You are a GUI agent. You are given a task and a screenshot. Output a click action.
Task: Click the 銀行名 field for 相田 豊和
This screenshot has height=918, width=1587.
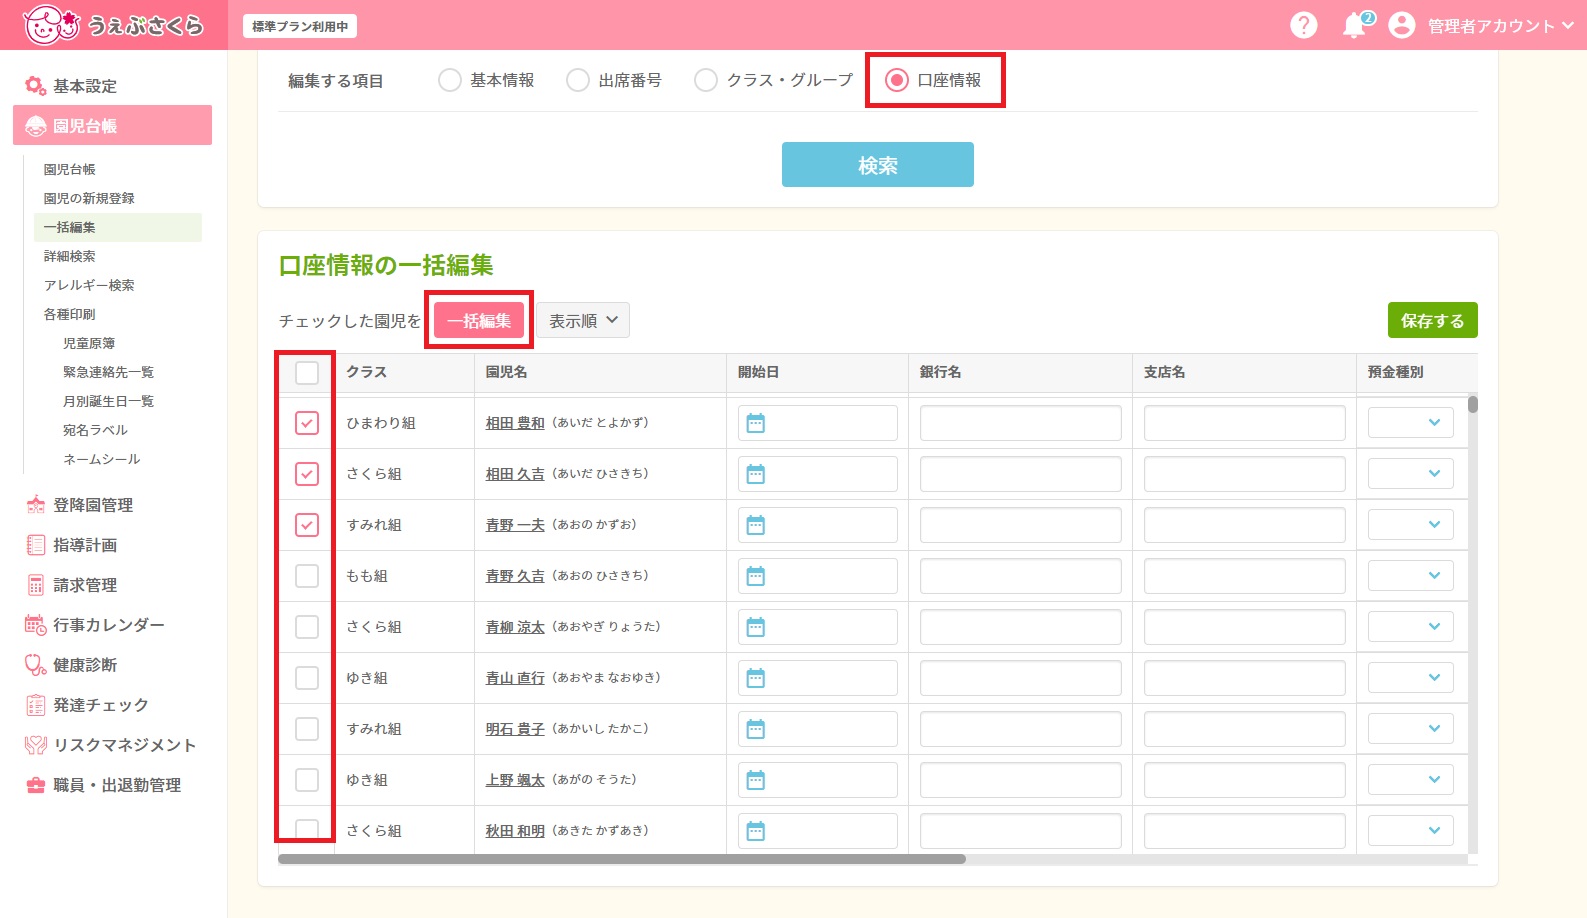(1020, 423)
